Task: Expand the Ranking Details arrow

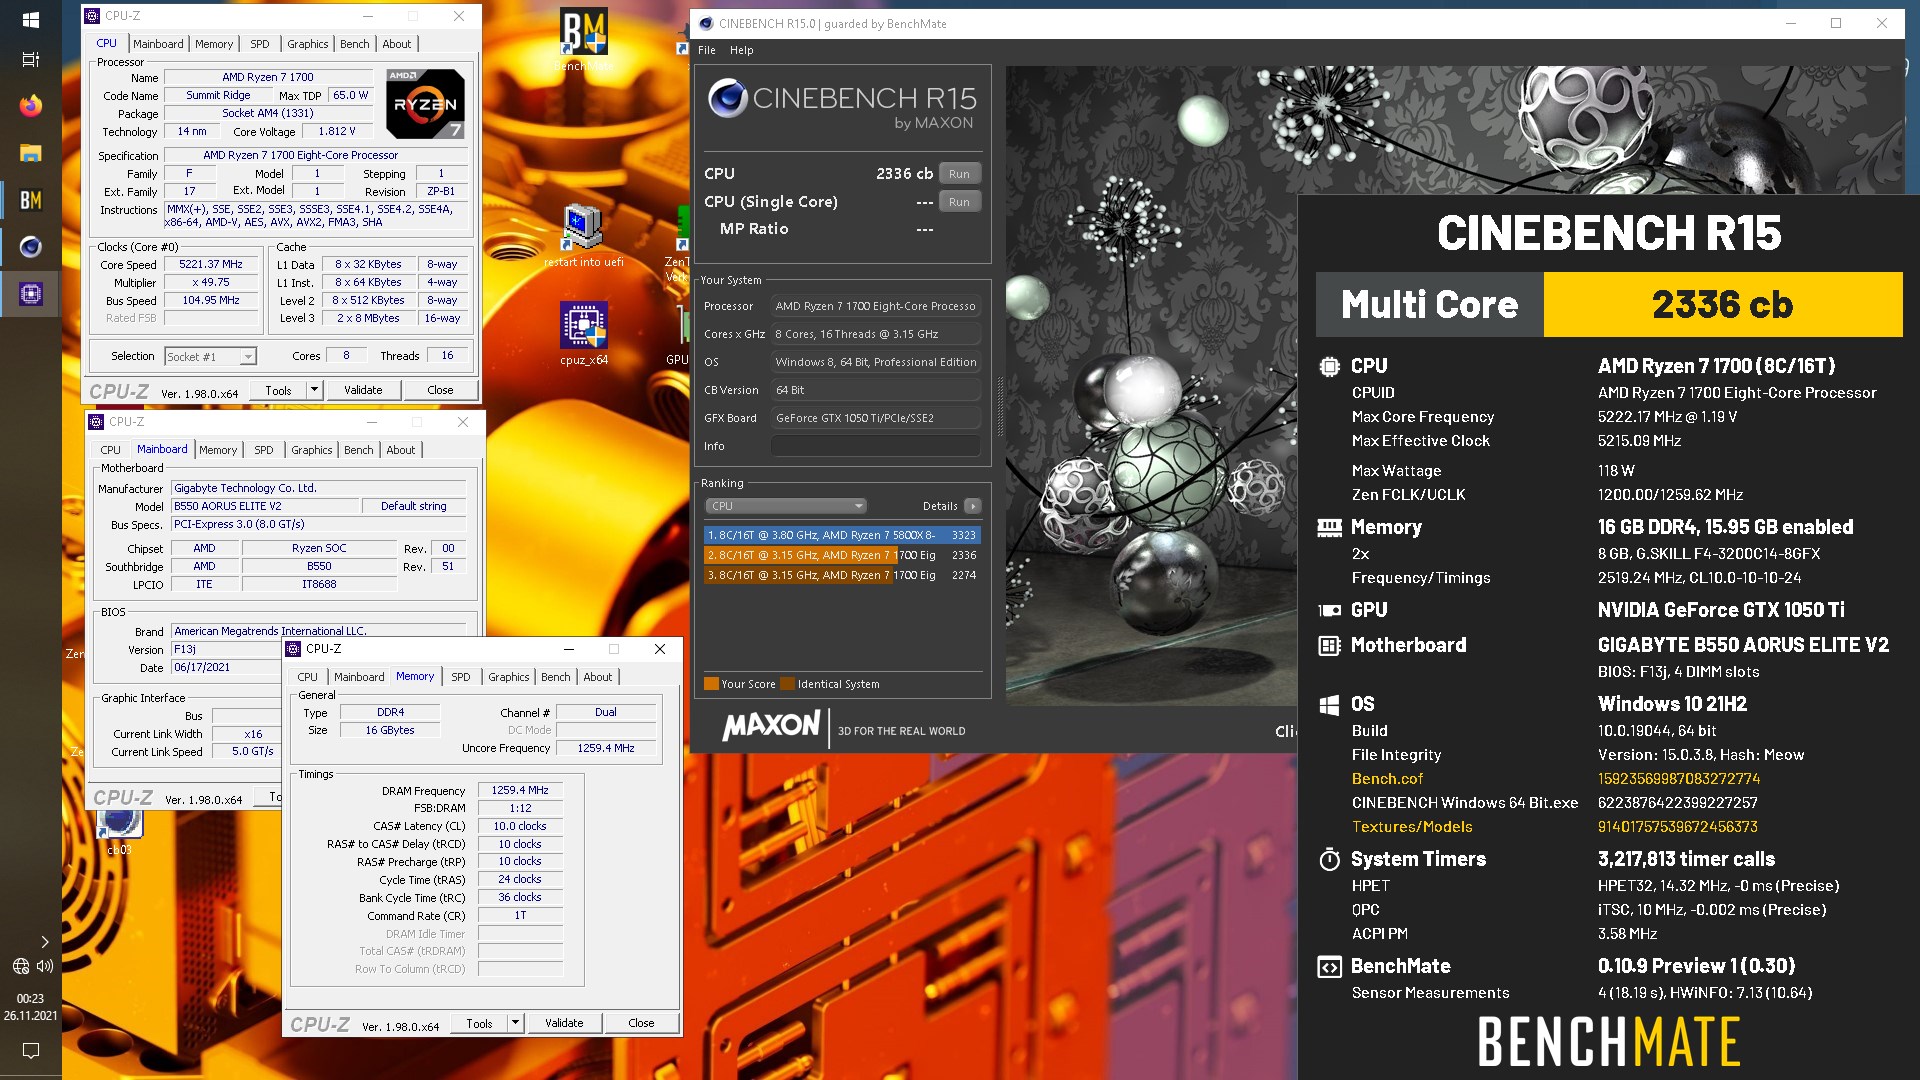Action: pos(973,506)
